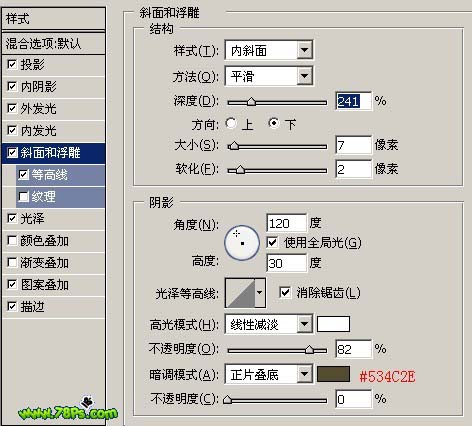Select the 下 direction radio button
The width and height of the screenshot is (472, 426).
click(274, 123)
